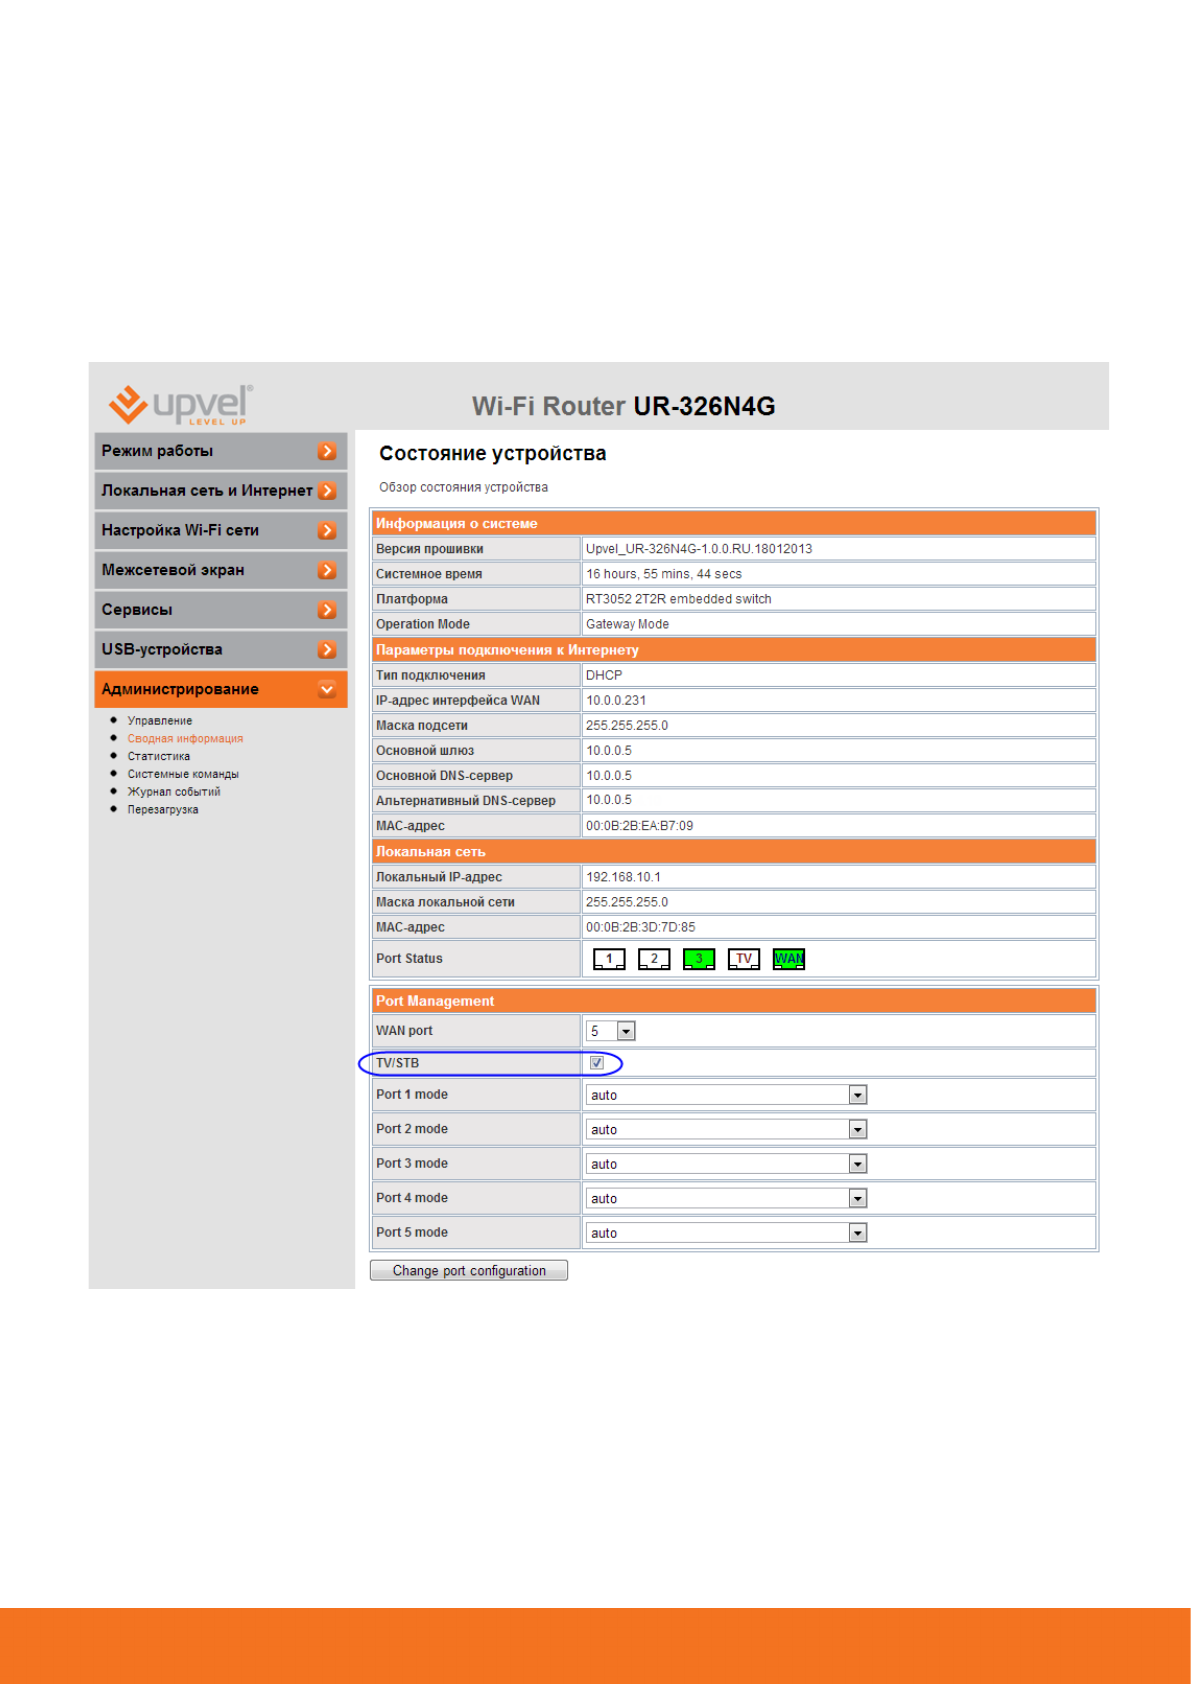
Task: Click the arrow icon beside USB-устройства
Action: (327, 650)
